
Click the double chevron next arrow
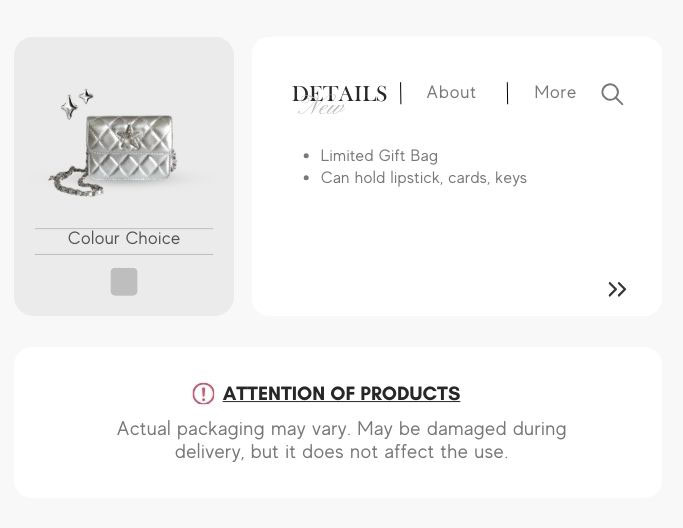(617, 289)
